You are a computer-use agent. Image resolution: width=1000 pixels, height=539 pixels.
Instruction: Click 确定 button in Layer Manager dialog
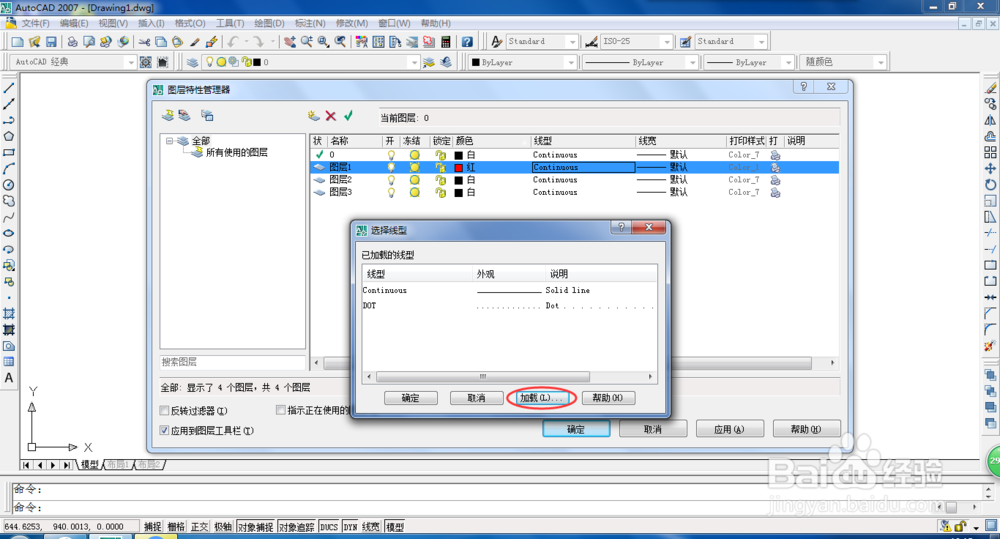pos(576,429)
